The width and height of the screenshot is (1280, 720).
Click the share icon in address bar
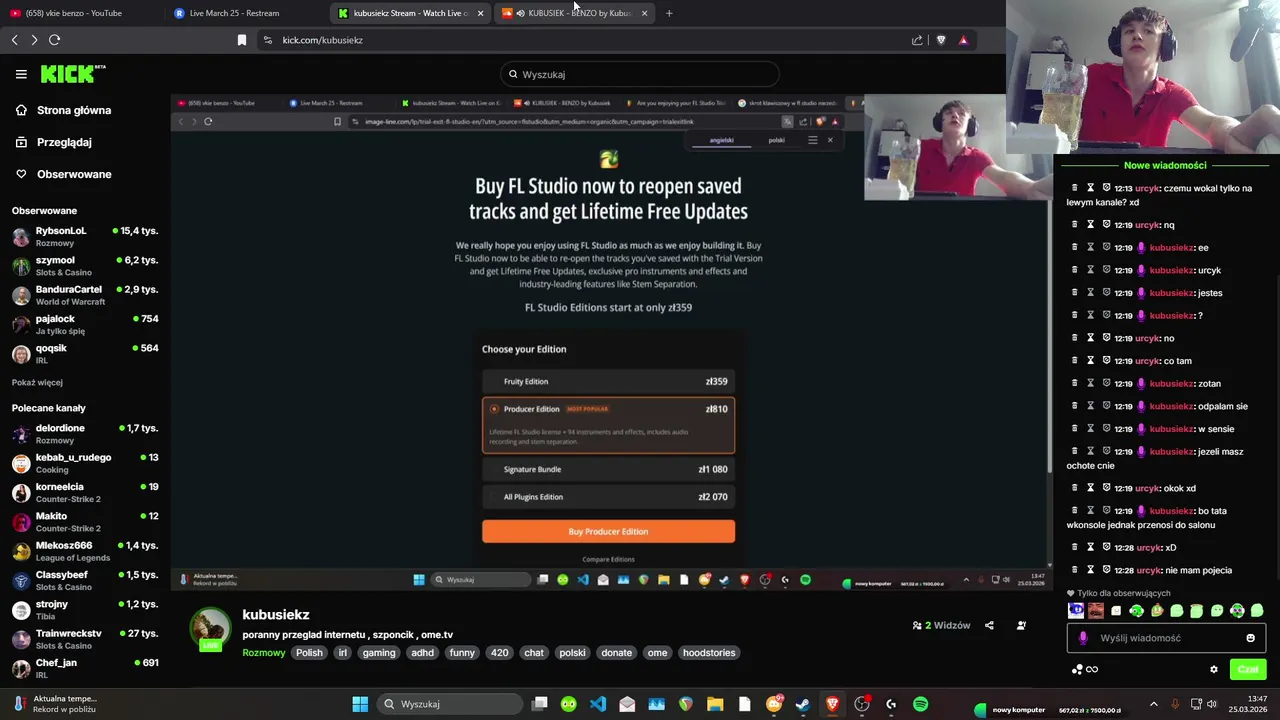(x=917, y=40)
